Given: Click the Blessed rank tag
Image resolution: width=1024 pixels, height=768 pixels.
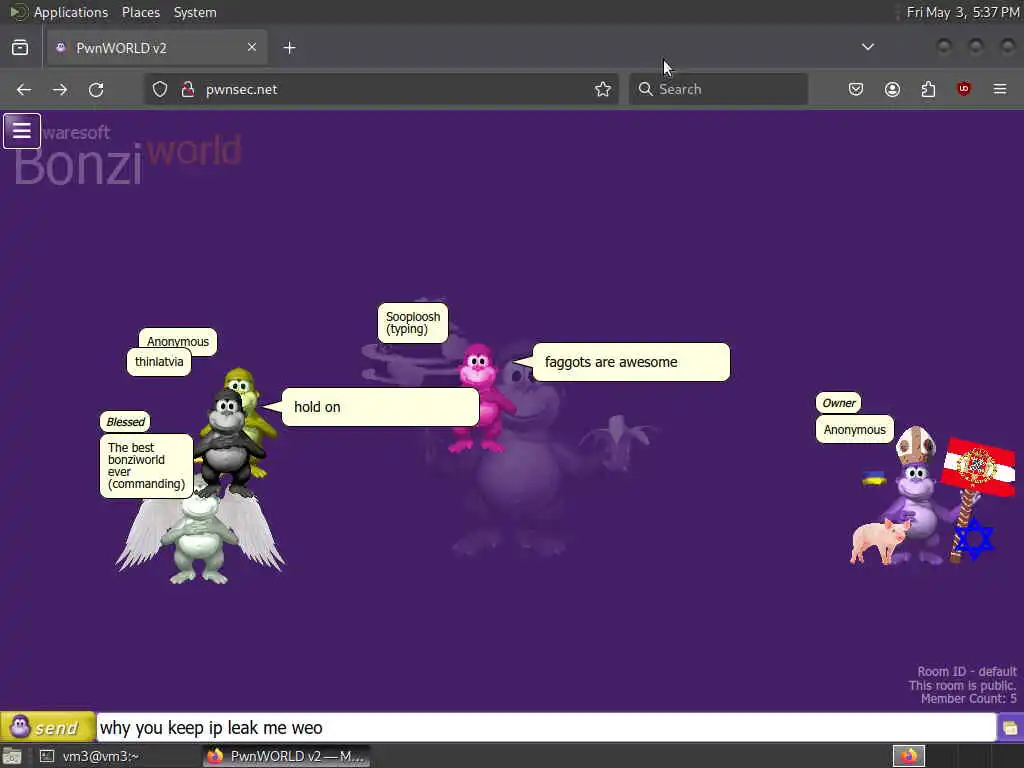Looking at the screenshot, I should [125, 422].
